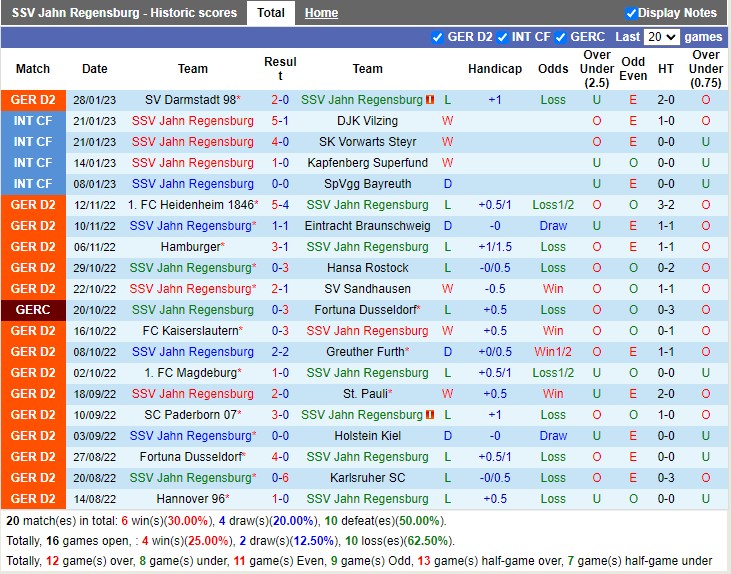Image resolution: width=731 pixels, height=574 pixels.
Task: Toggle the INT CF league checkbox
Action: click(502, 37)
